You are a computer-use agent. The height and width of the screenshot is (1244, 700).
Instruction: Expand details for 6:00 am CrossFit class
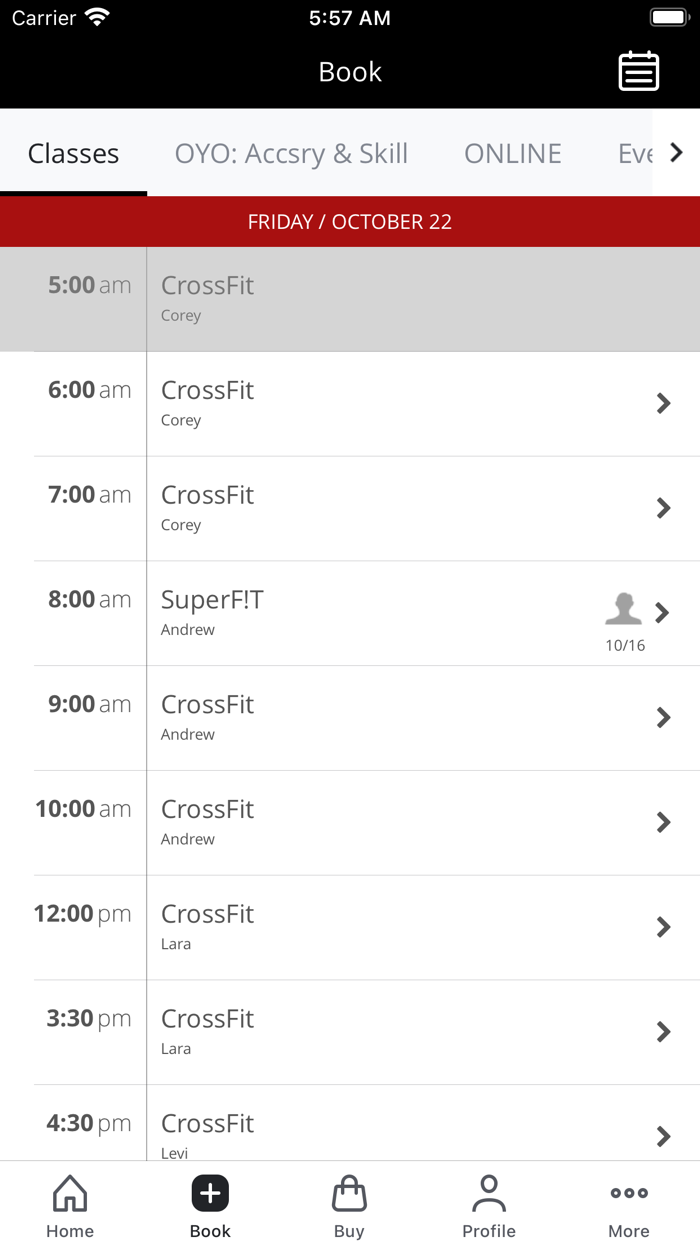click(x=663, y=404)
